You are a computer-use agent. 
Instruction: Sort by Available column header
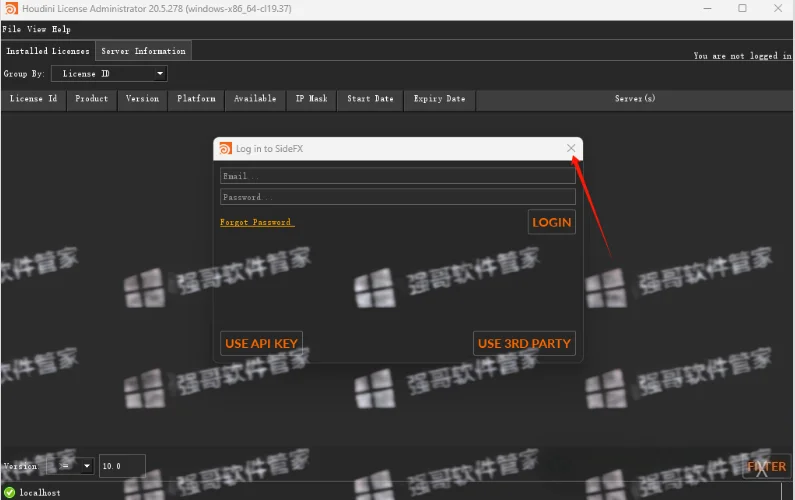[255, 99]
